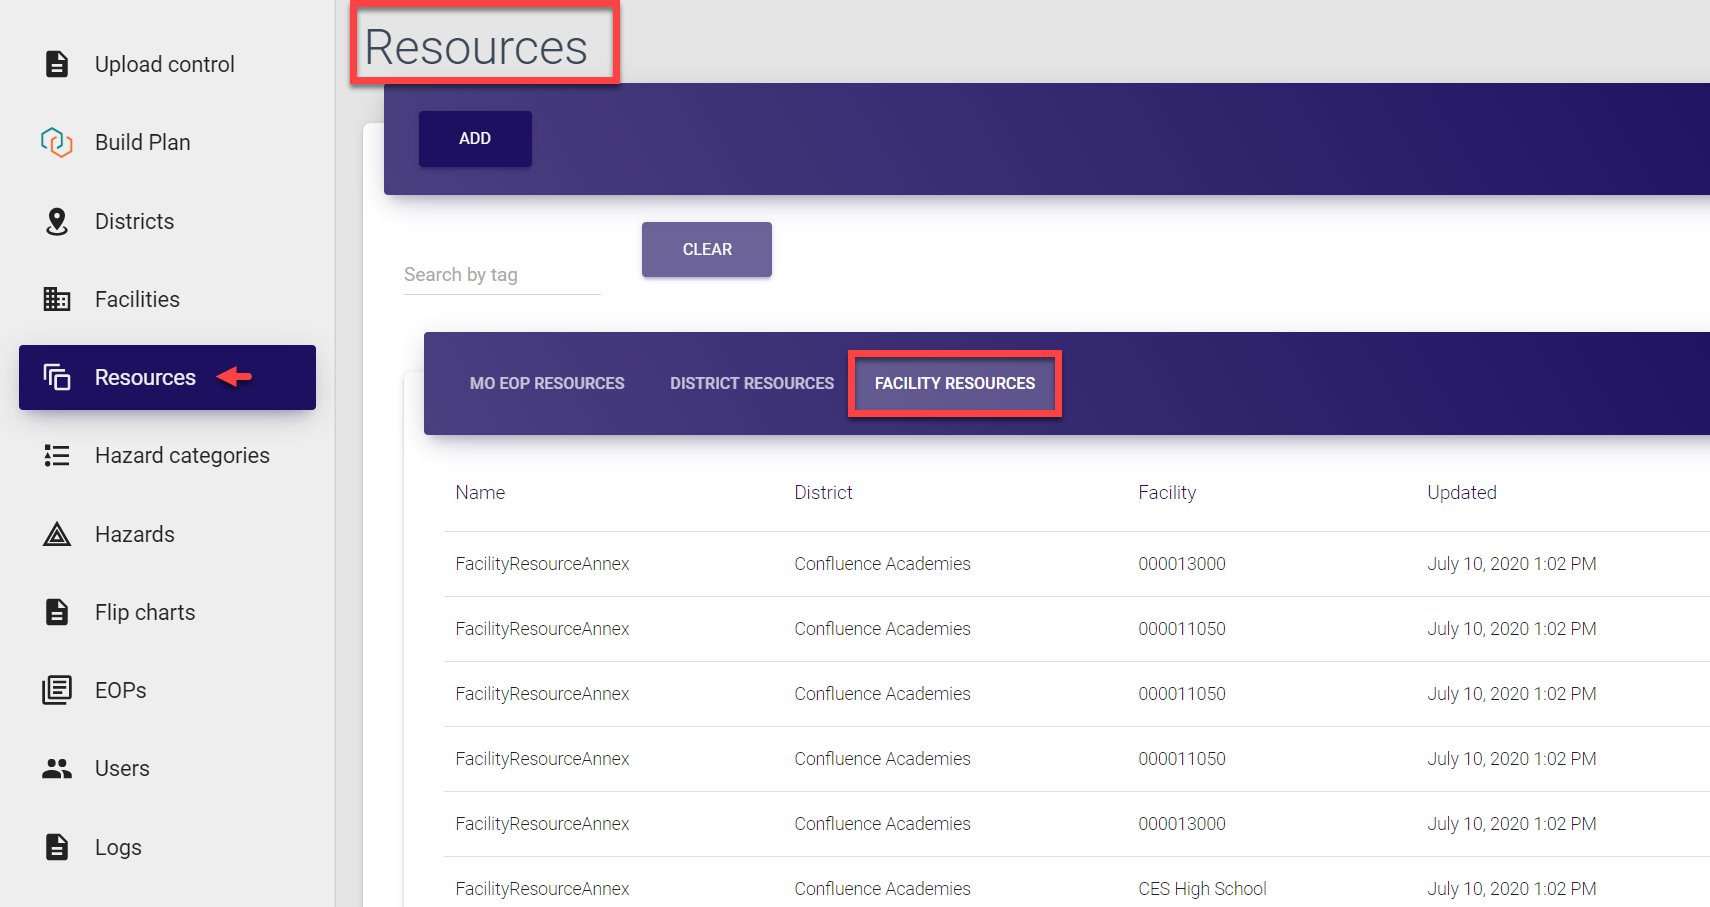Viewport: 1710px width, 907px height.
Task: Sort table by the Updated column header
Action: pos(1461,492)
